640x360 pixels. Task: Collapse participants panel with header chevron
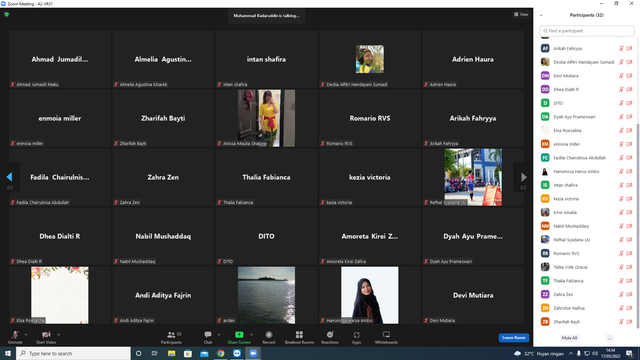point(542,15)
